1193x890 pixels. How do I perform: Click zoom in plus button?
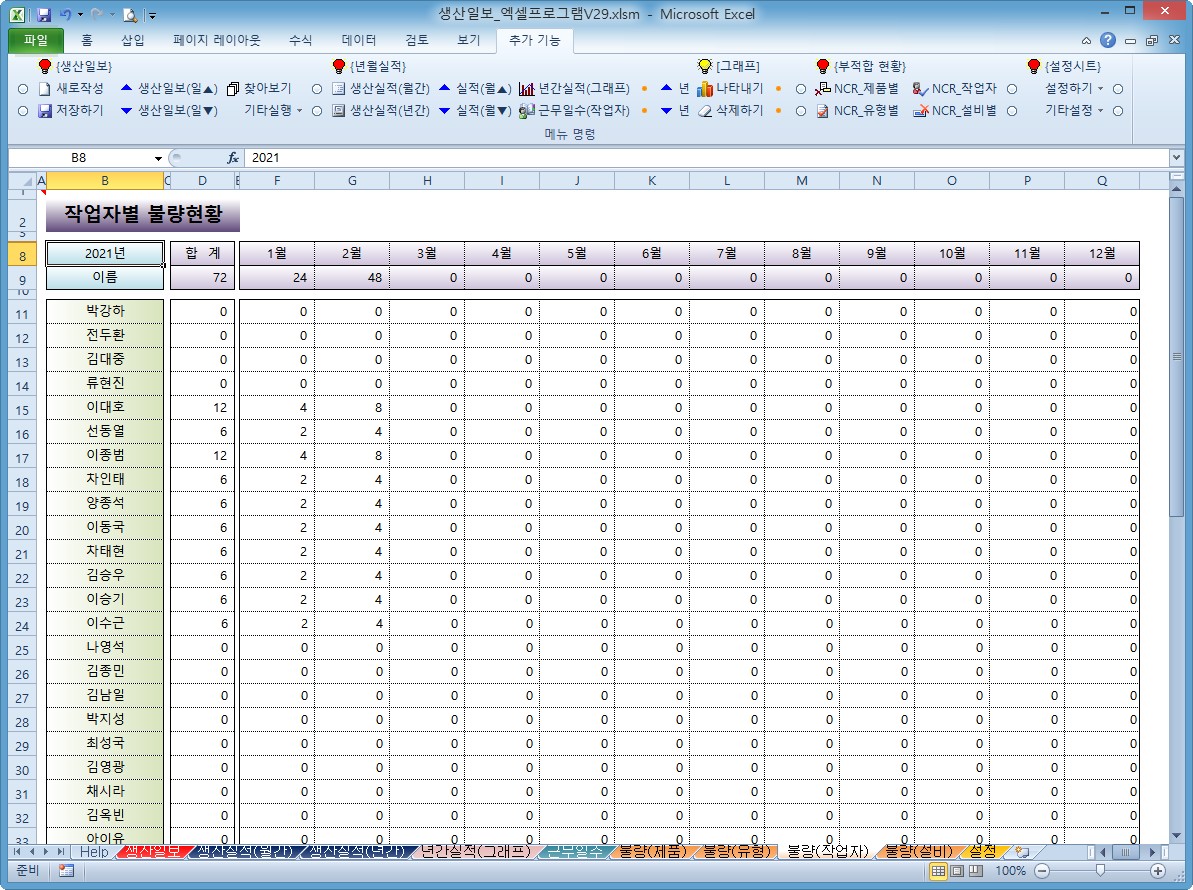1158,871
